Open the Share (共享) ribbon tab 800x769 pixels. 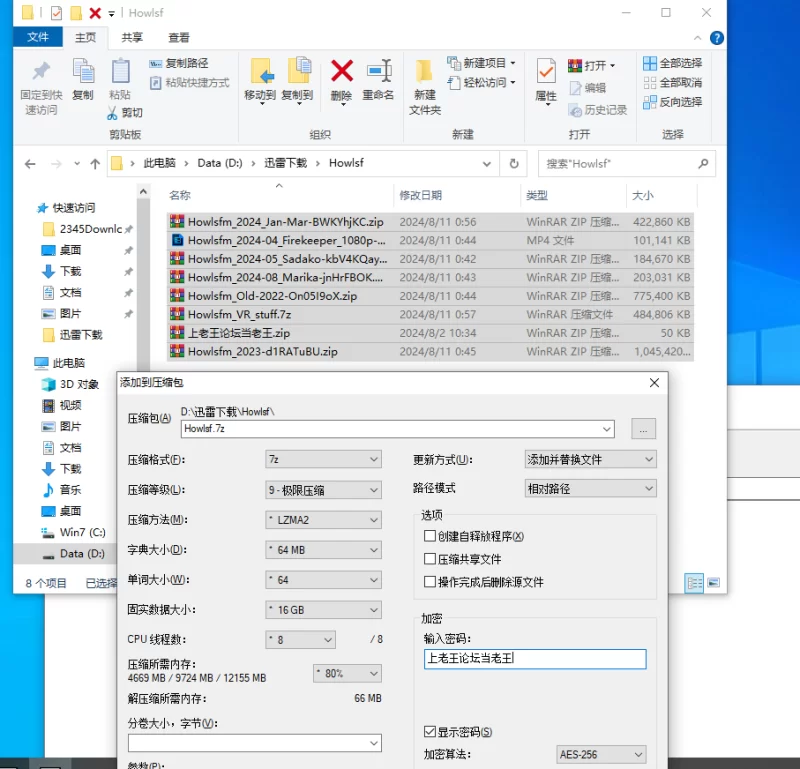click(x=132, y=37)
